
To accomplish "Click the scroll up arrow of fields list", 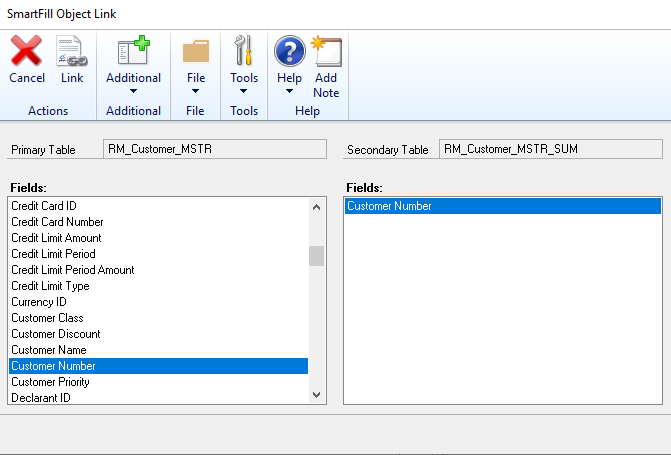I will pyautogui.click(x=317, y=207).
